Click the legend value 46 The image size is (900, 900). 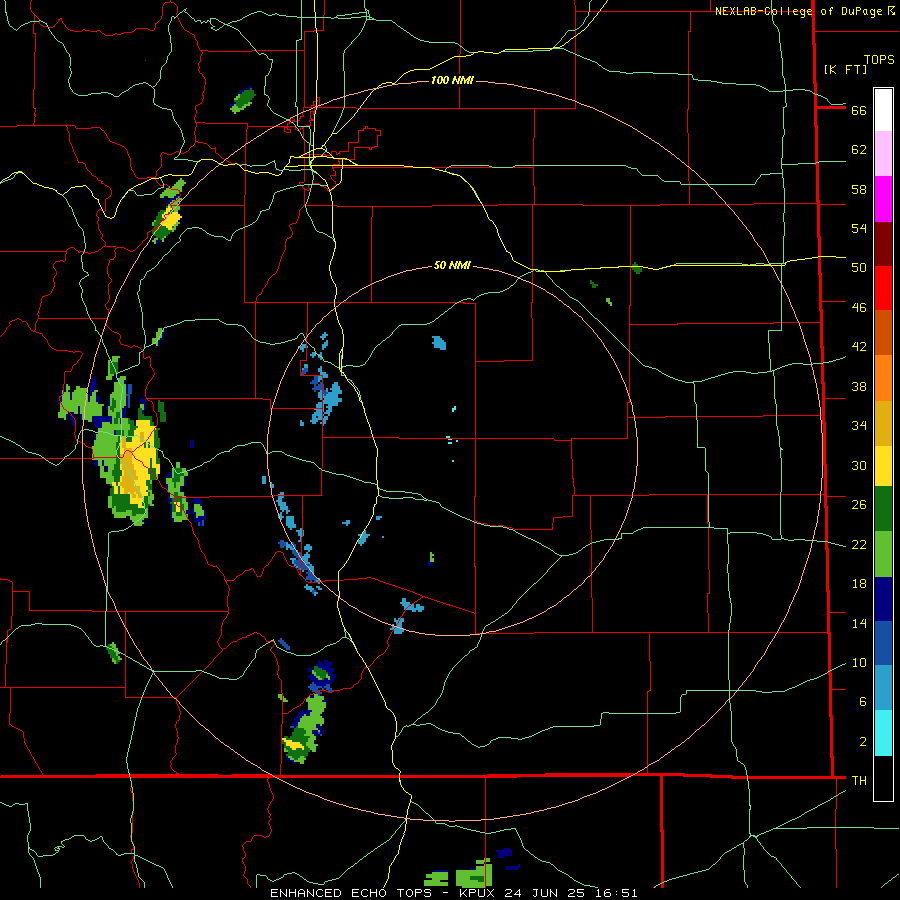(x=859, y=308)
